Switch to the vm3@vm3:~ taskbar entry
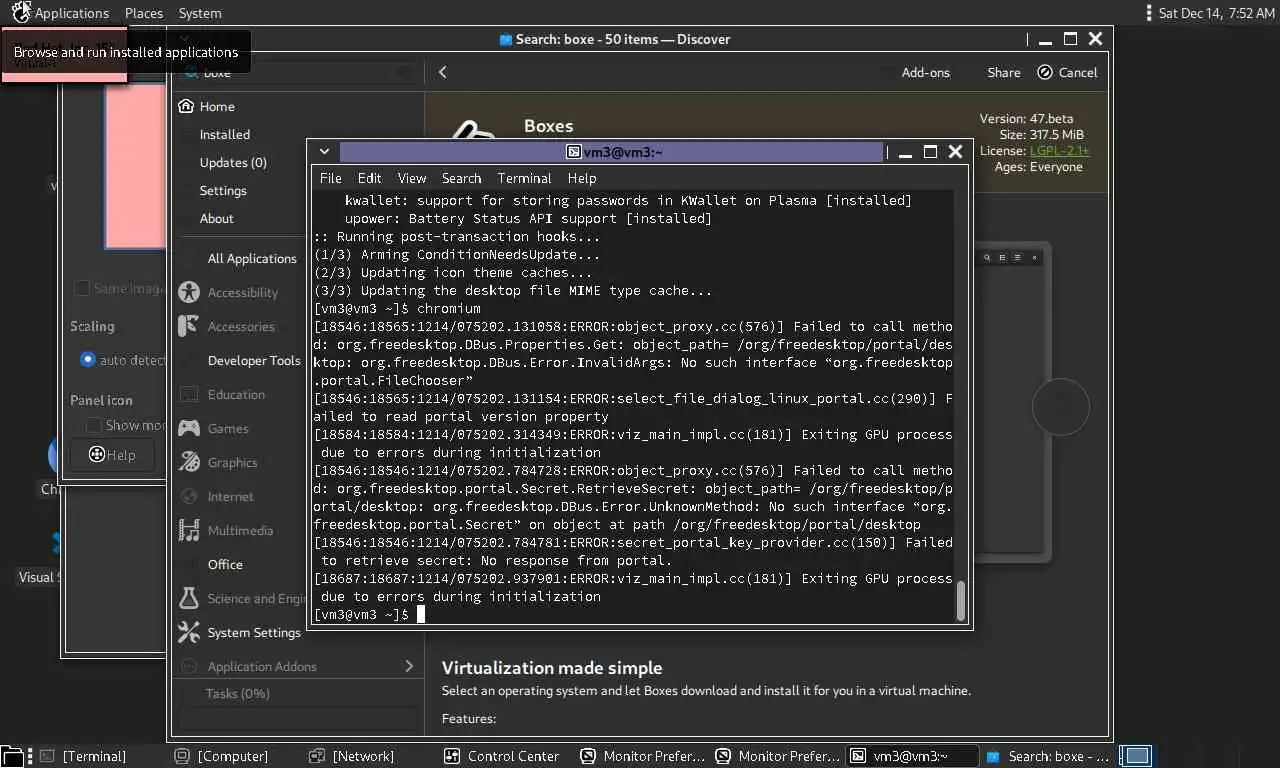The height and width of the screenshot is (768, 1280). click(911, 756)
